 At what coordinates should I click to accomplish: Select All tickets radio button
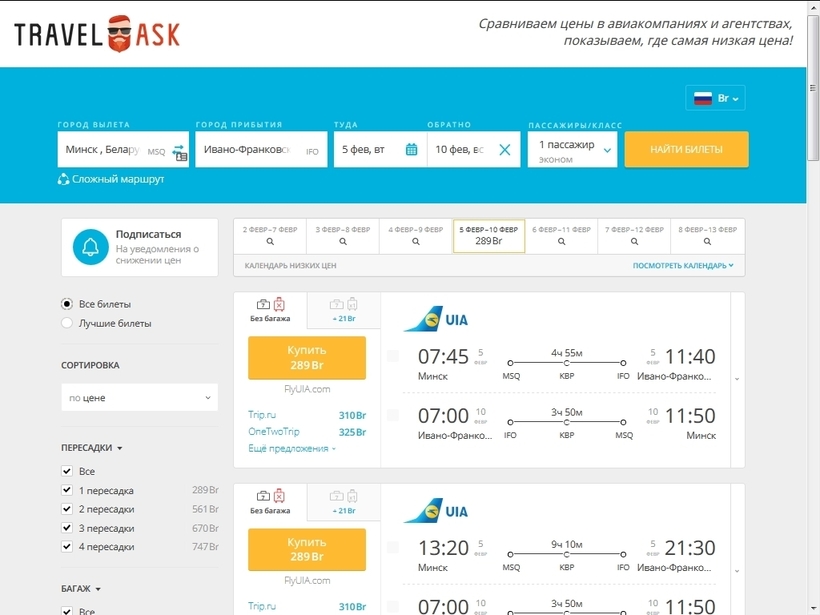[x=67, y=304]
